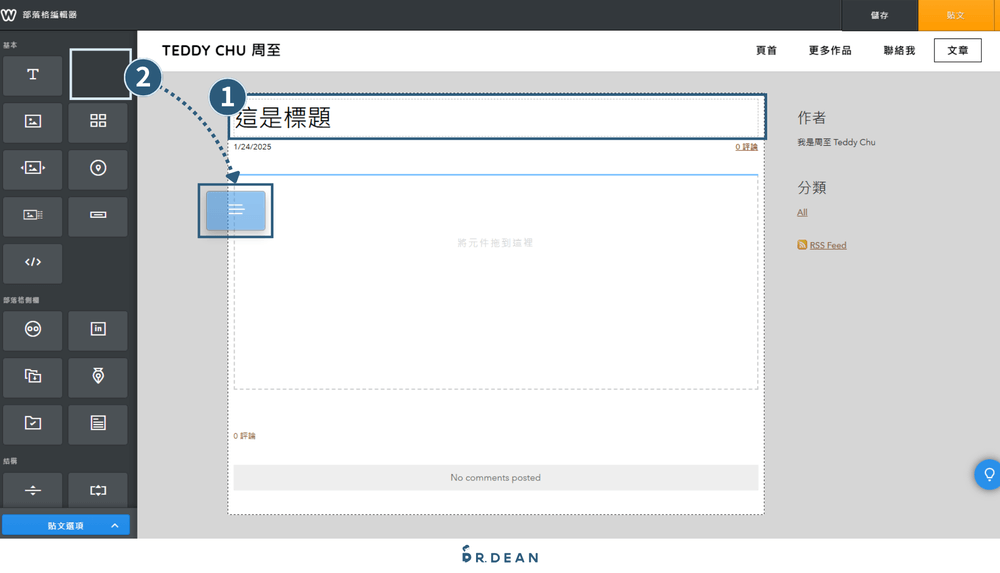Click the 部落格側欄 section label

(21, 300)
